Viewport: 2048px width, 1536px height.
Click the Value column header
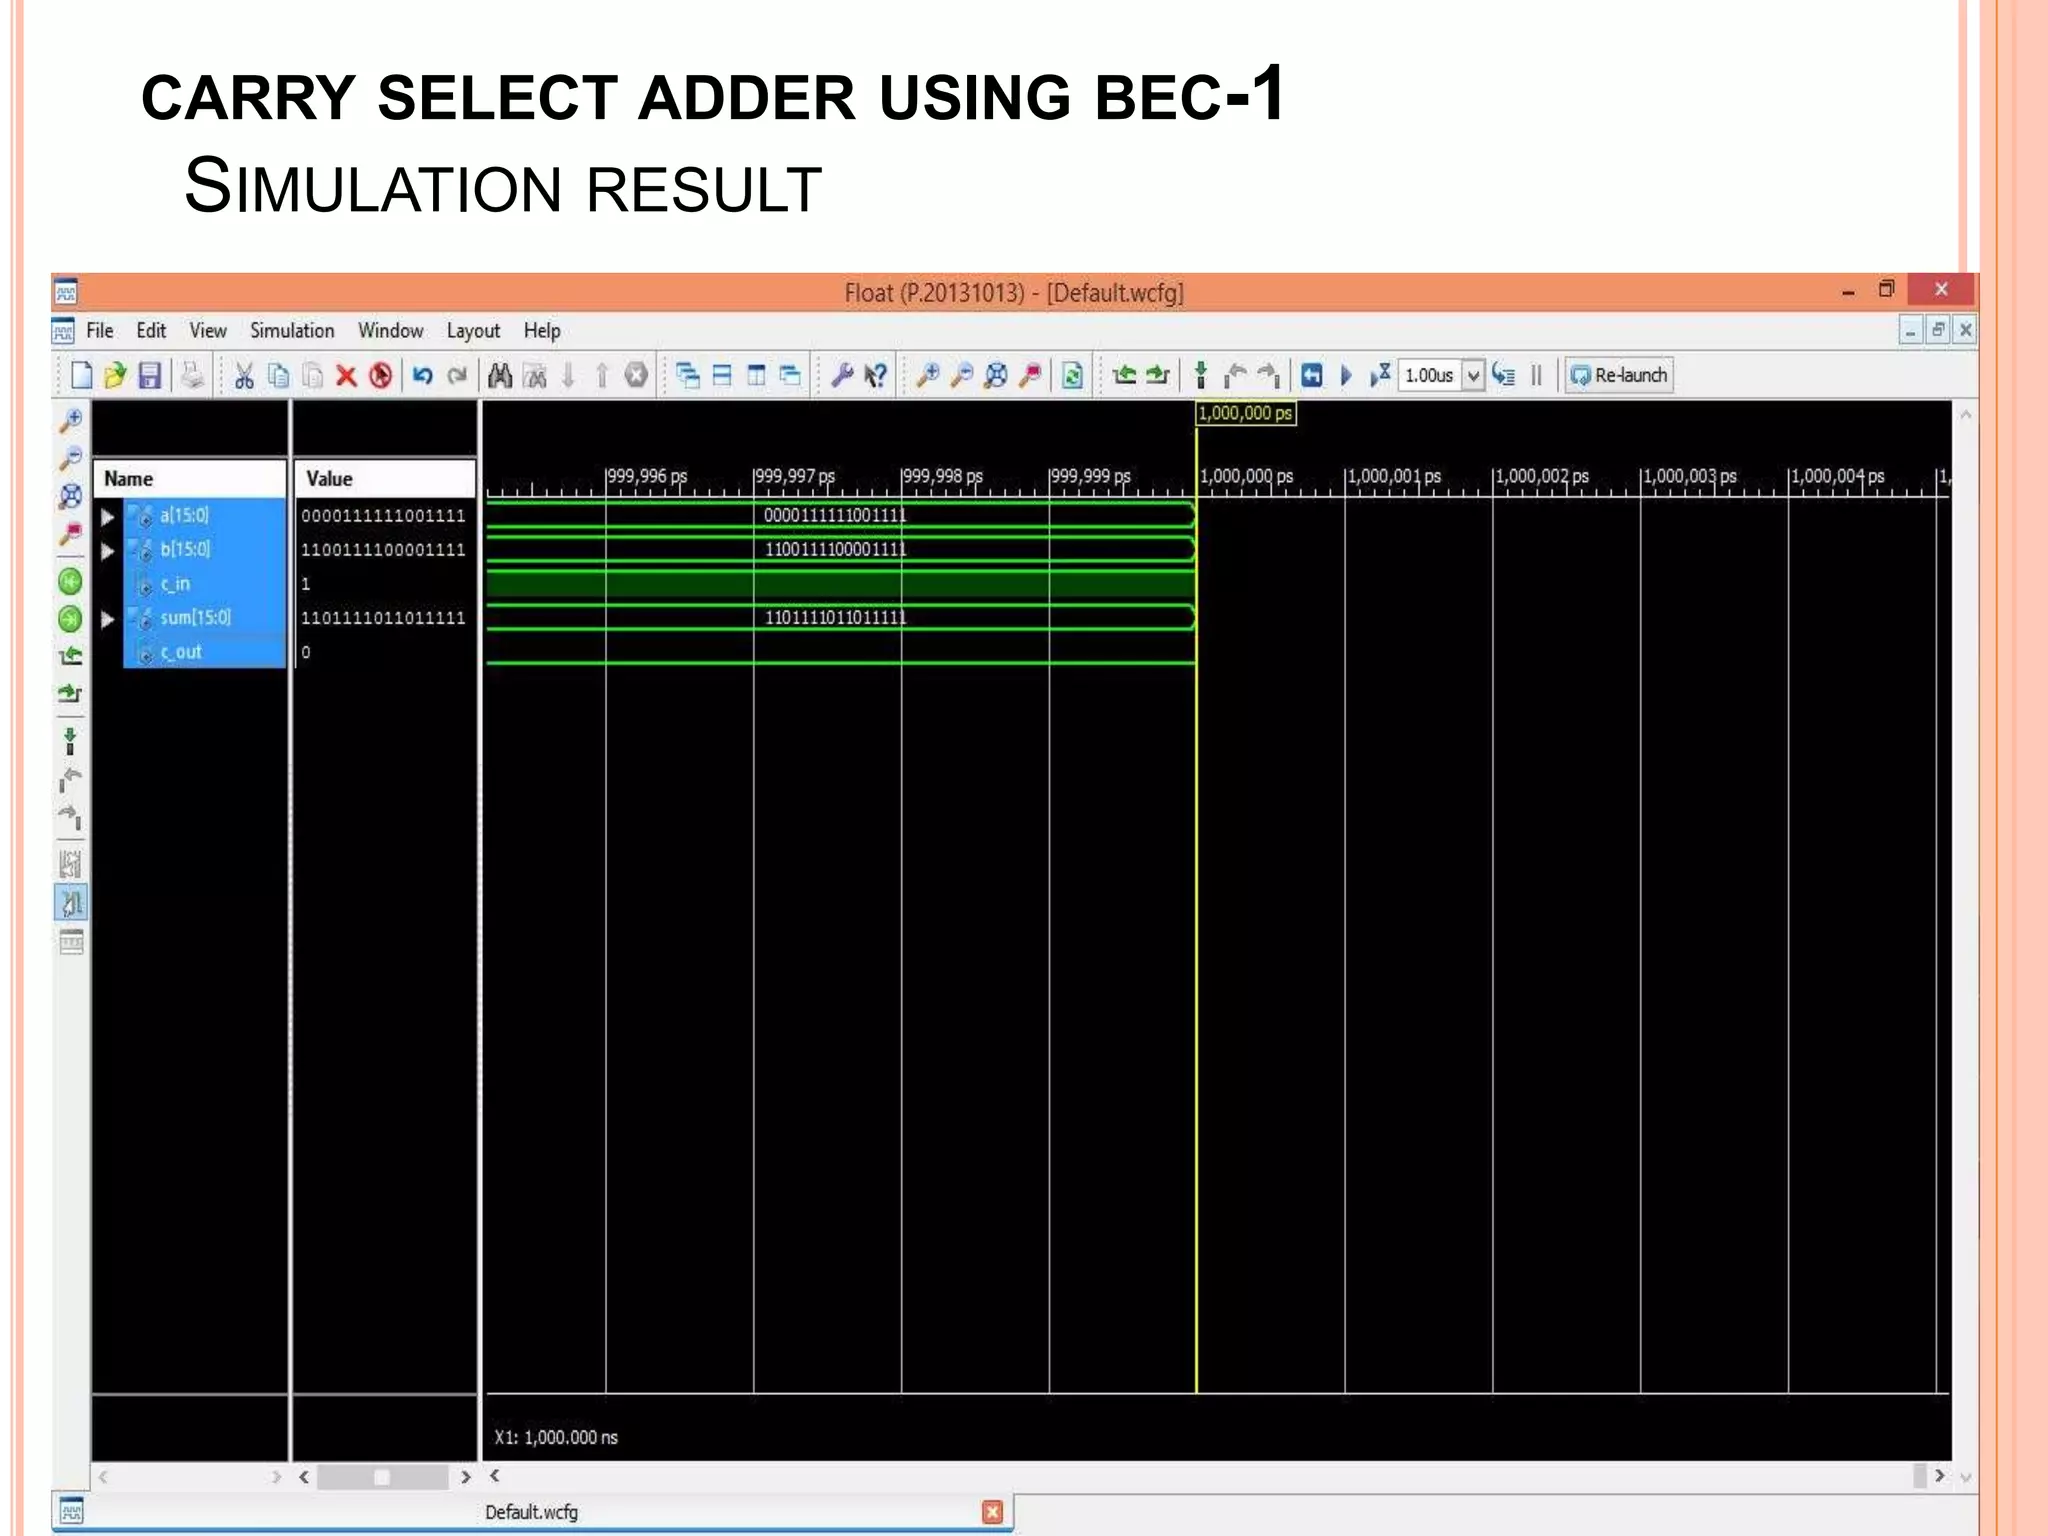(384, 479)
